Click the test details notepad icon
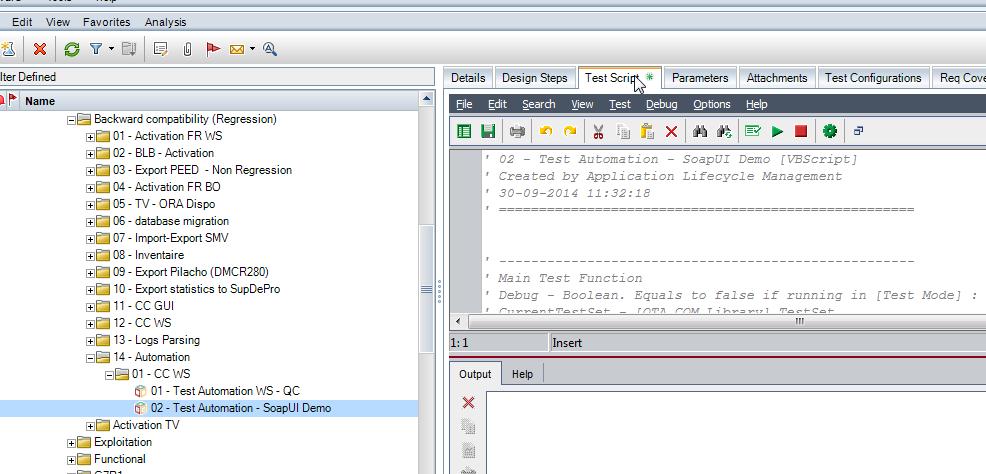 click(x=160, y=49)
